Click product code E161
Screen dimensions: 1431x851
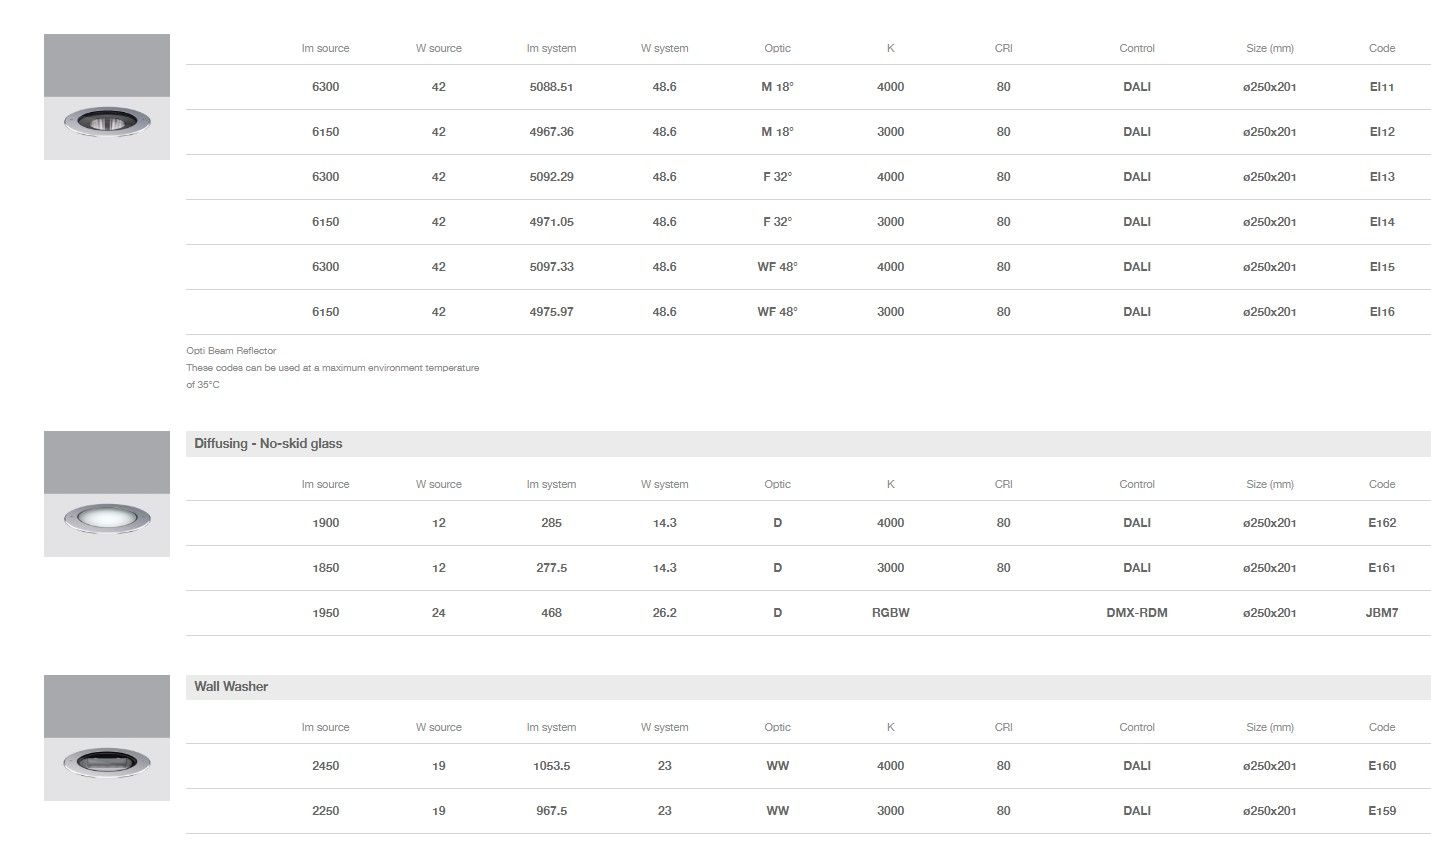click(x=1381, y=568)
